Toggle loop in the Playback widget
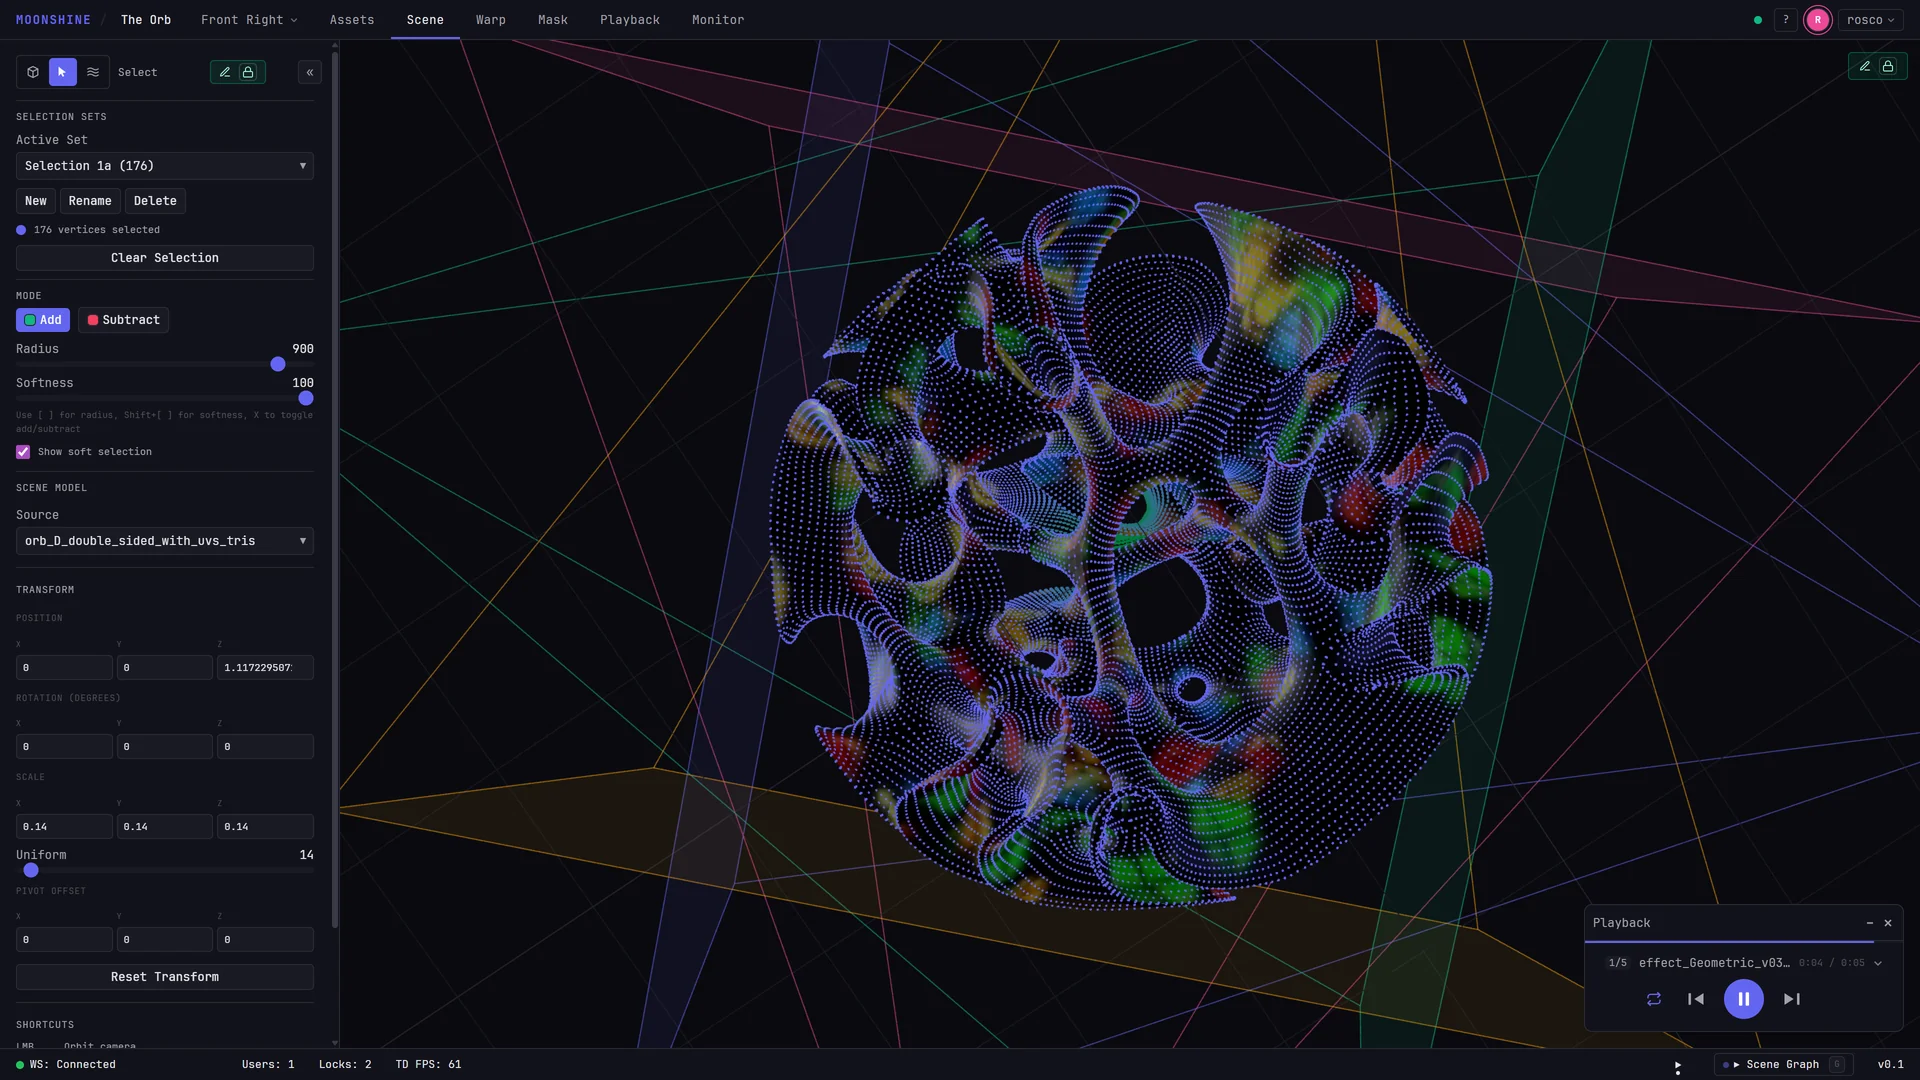 1654,999
